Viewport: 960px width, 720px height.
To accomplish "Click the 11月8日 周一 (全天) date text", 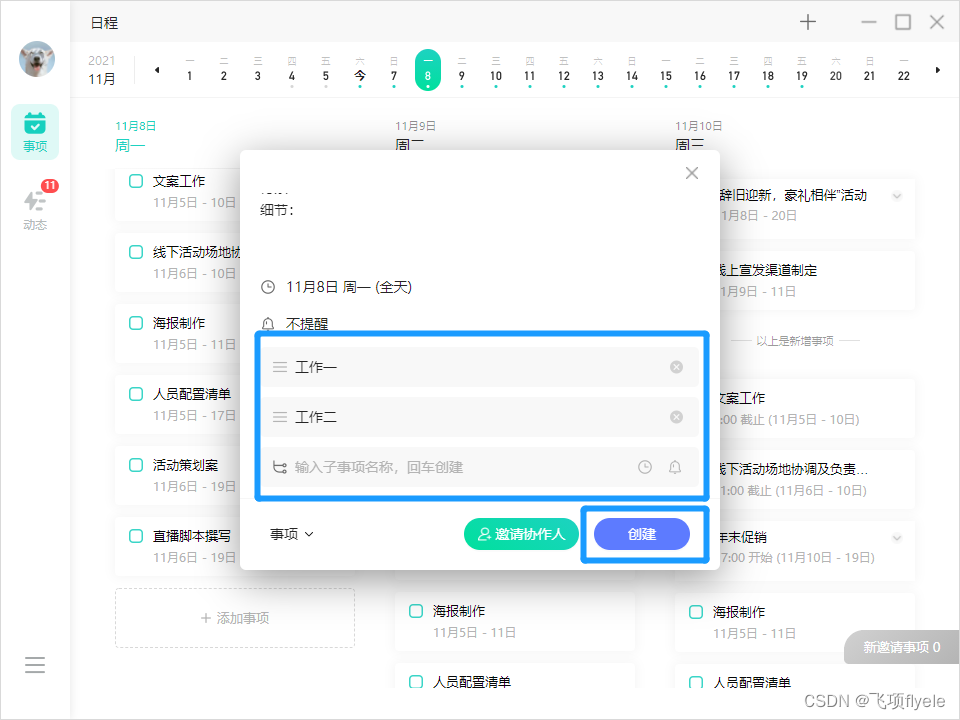I will click(349, 287).
